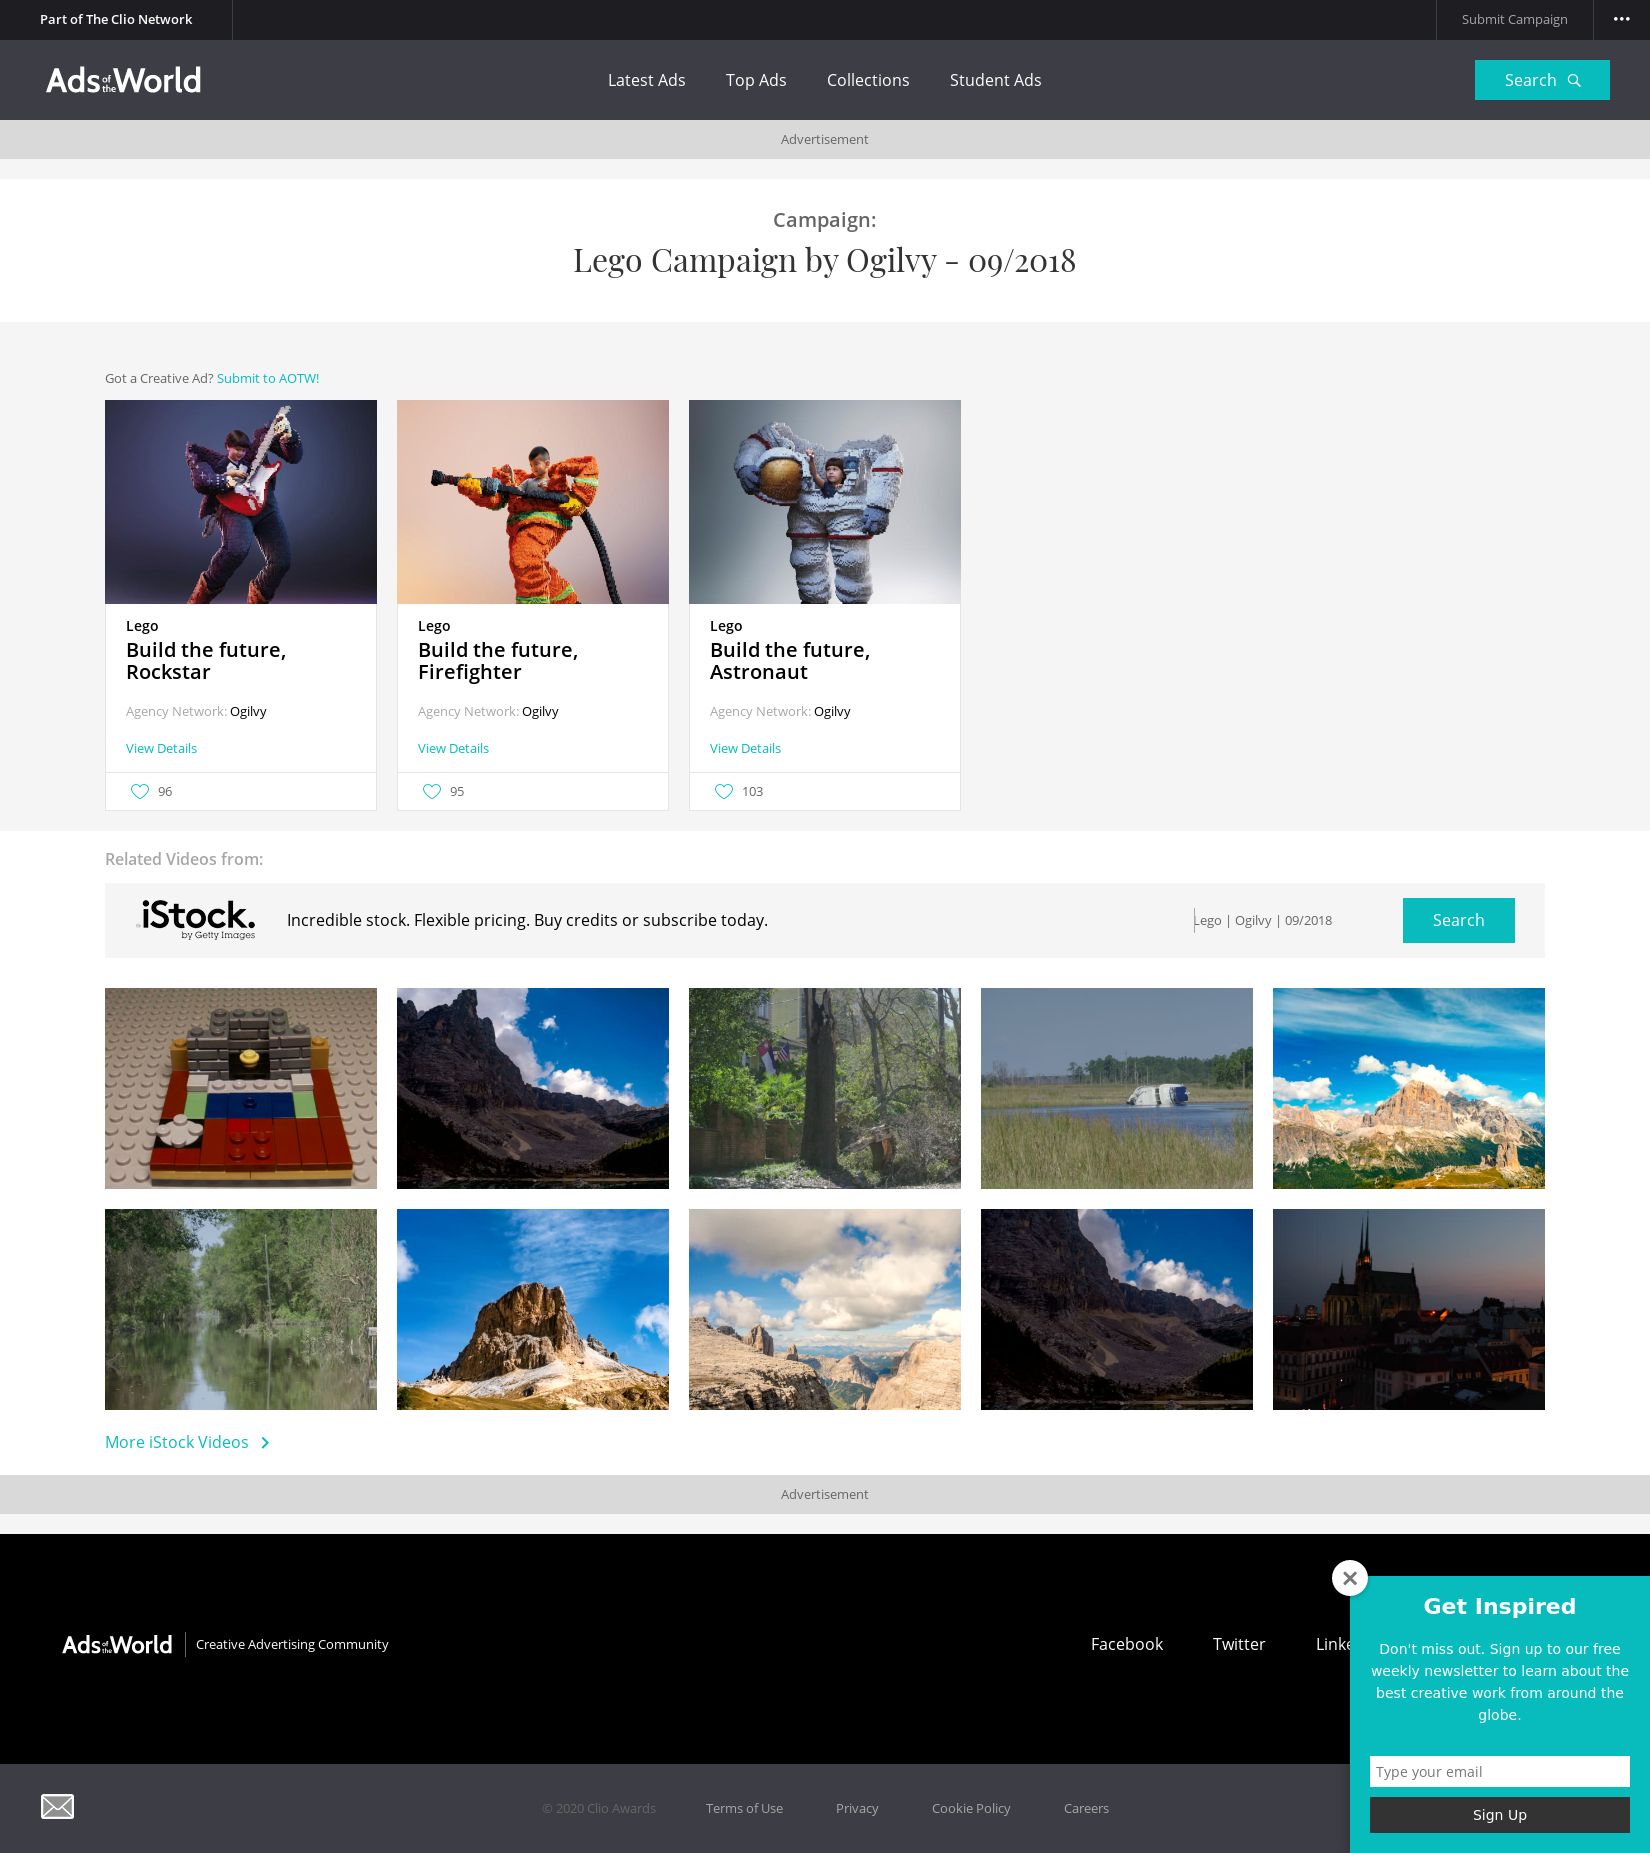Viewport: 1650px width, 1853px height.
Task: Like the Astronaut ad with heart icon
Action: (x=724, y=791)
